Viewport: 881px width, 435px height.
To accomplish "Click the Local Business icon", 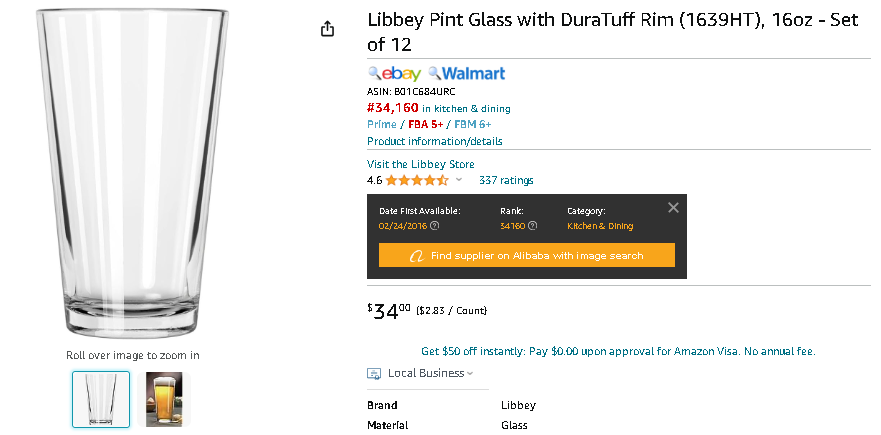I will [x=374, y=373].
